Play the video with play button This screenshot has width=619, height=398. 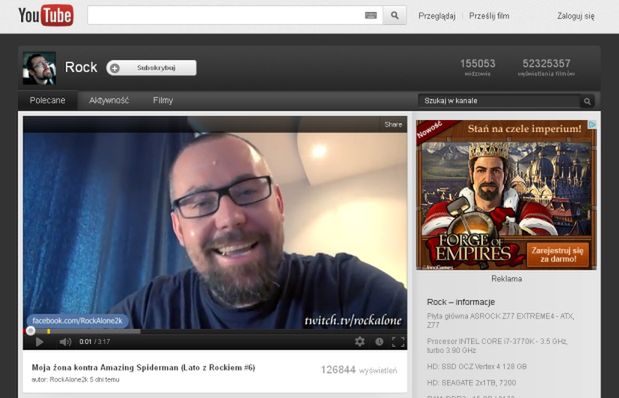click(x=39, y=342)
